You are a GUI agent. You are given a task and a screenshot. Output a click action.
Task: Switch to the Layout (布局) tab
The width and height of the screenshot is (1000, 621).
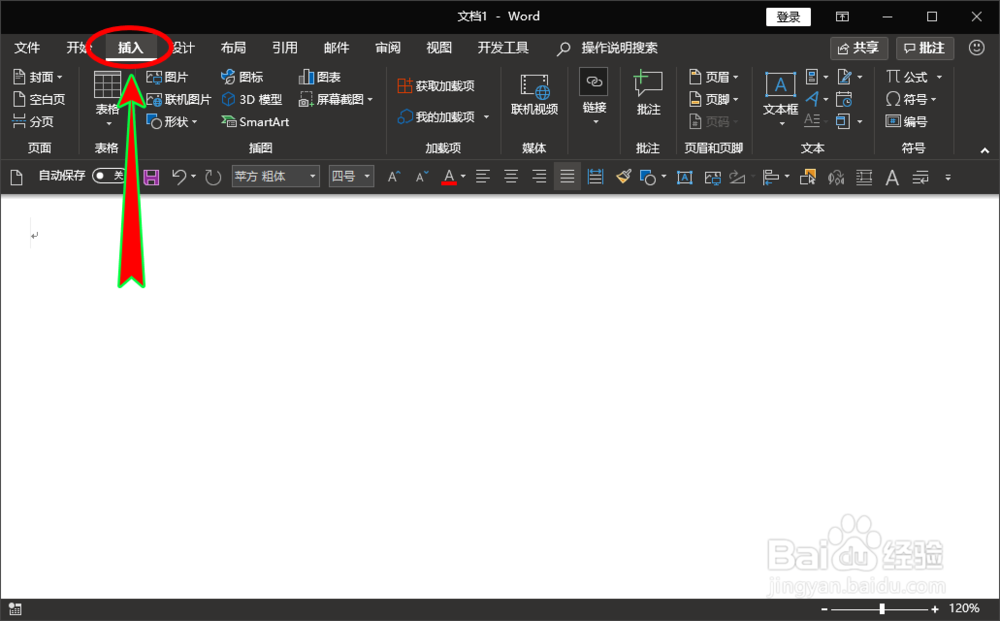click(233, 48)
